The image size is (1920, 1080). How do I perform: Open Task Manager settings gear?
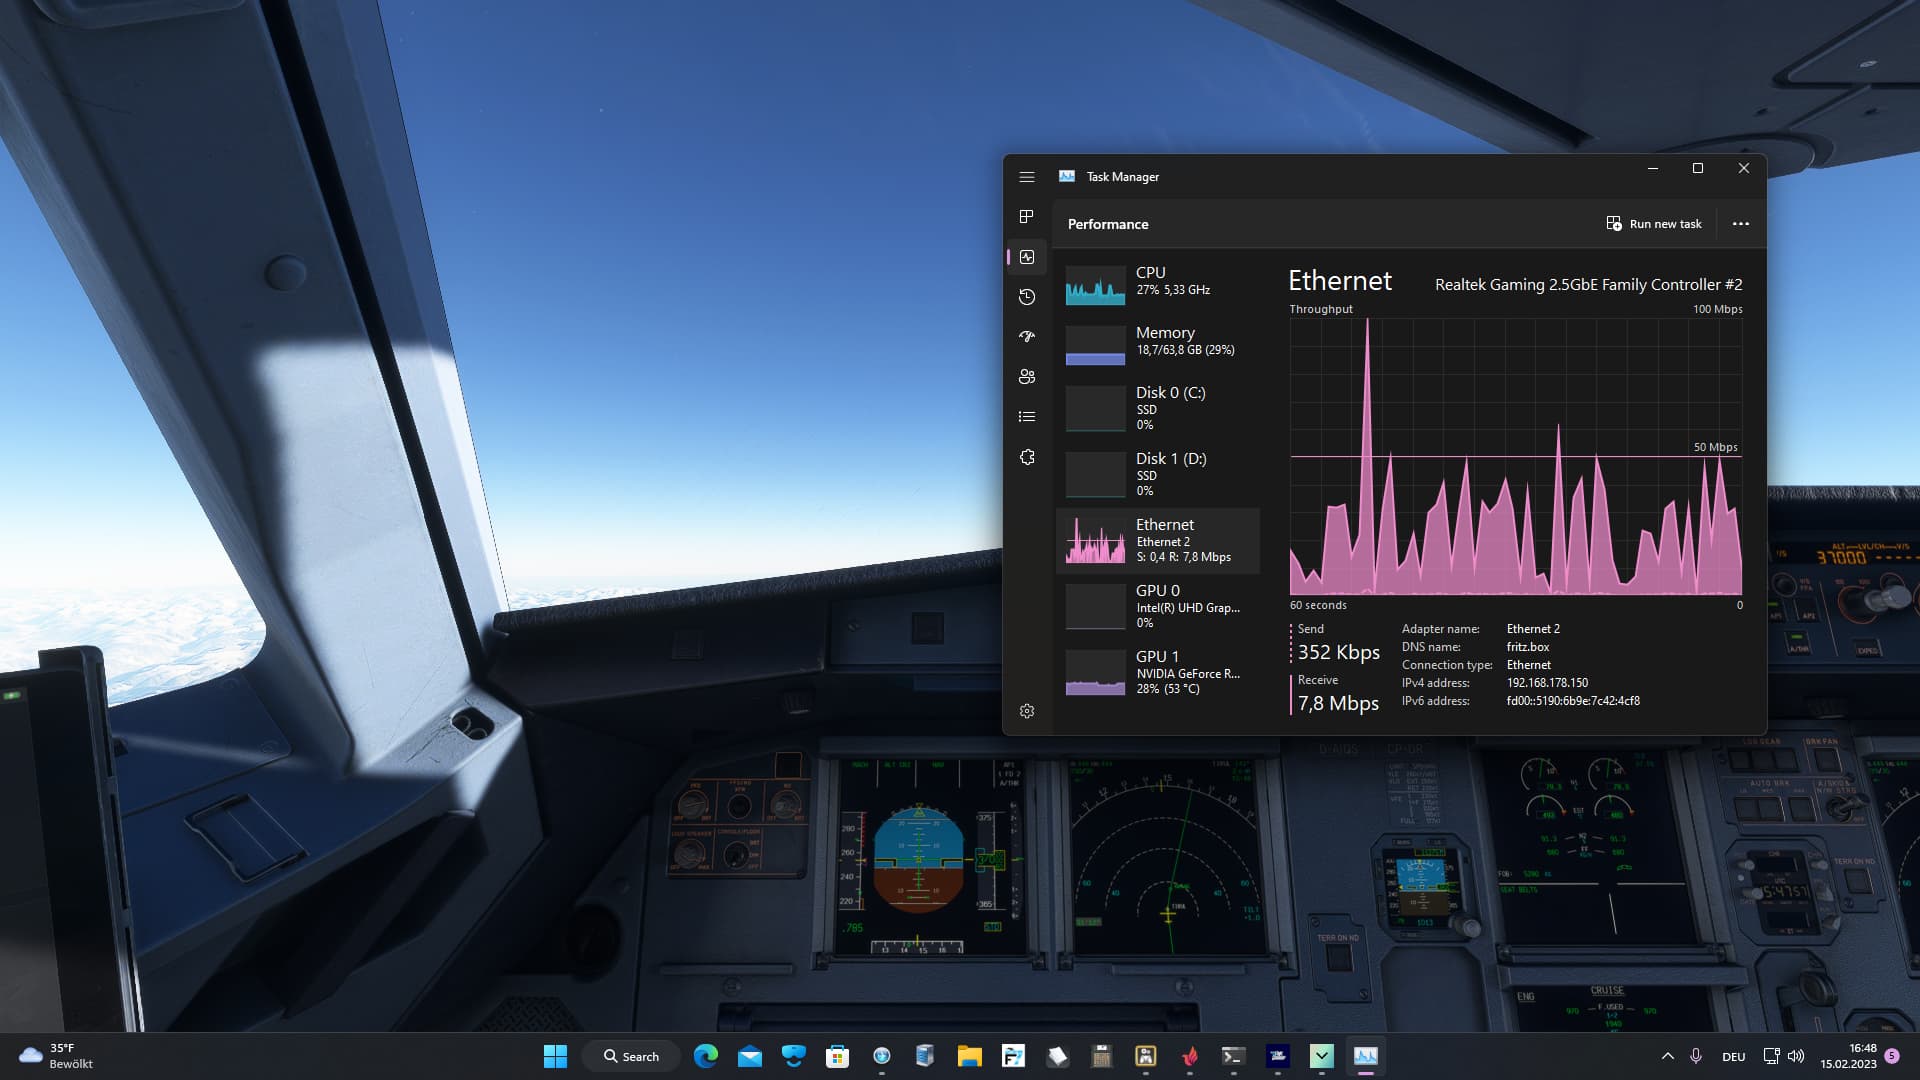1026,711
